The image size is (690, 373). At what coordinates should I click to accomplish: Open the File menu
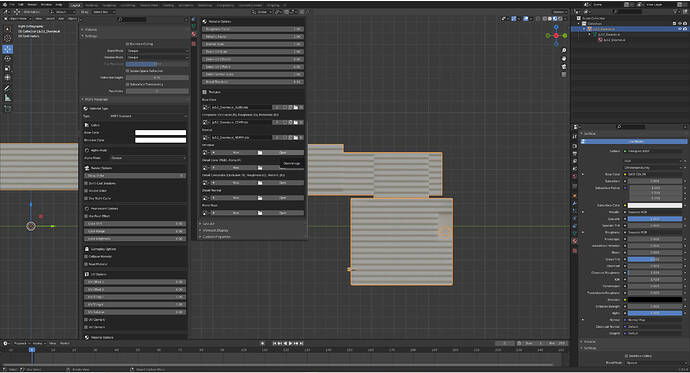12,4
